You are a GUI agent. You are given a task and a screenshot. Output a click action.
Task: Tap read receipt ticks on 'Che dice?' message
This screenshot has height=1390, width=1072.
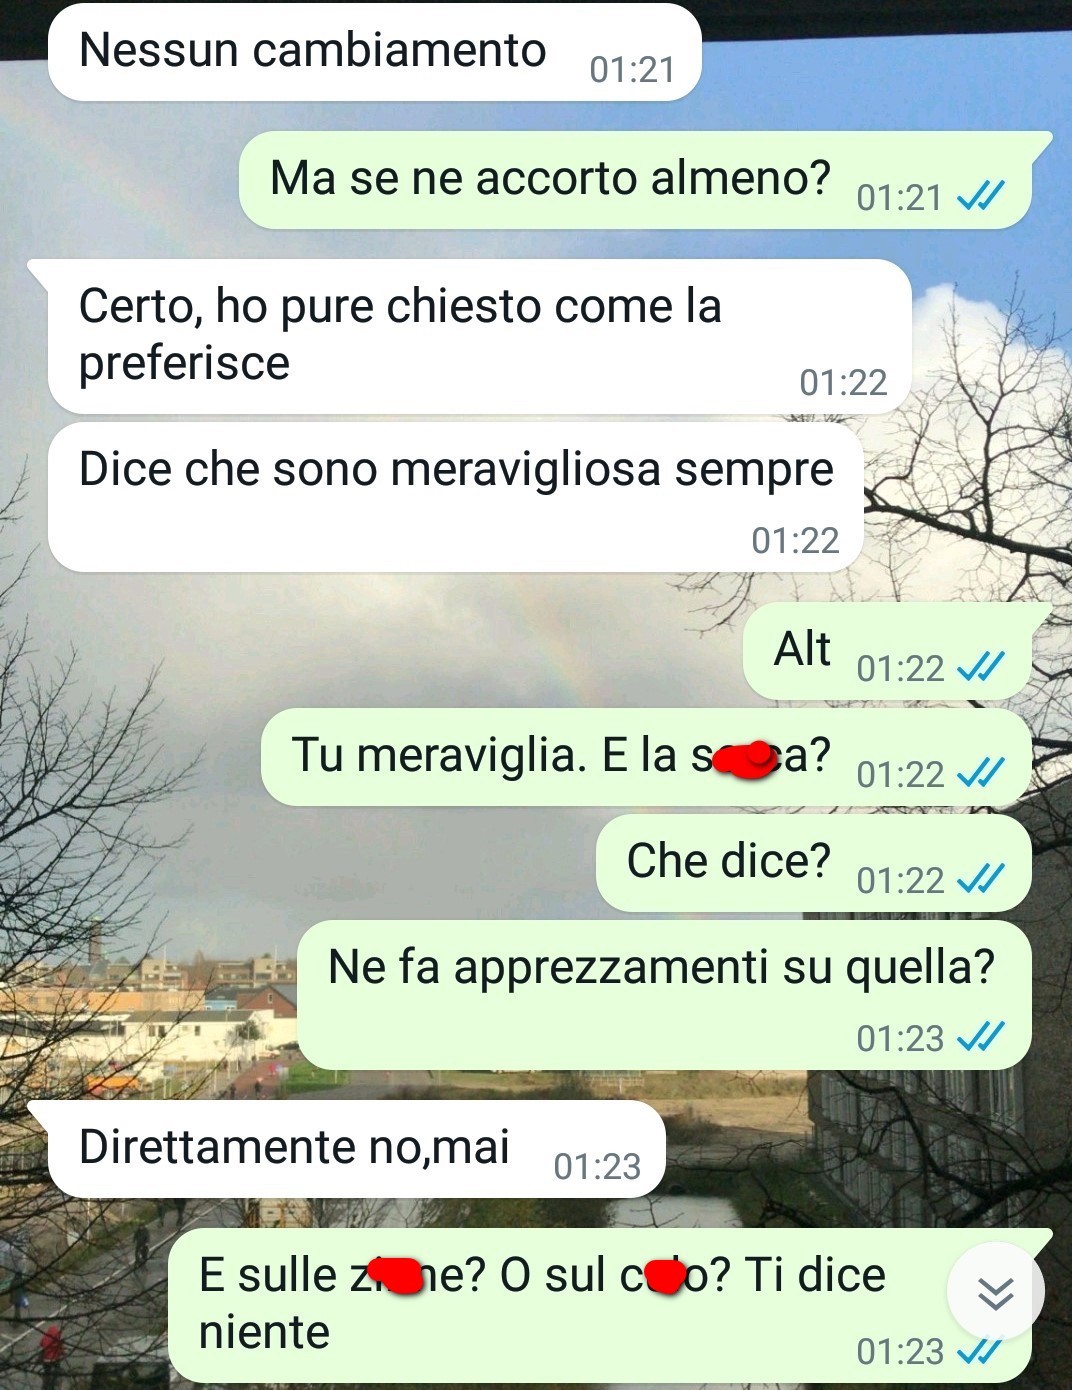click(980, 879)
